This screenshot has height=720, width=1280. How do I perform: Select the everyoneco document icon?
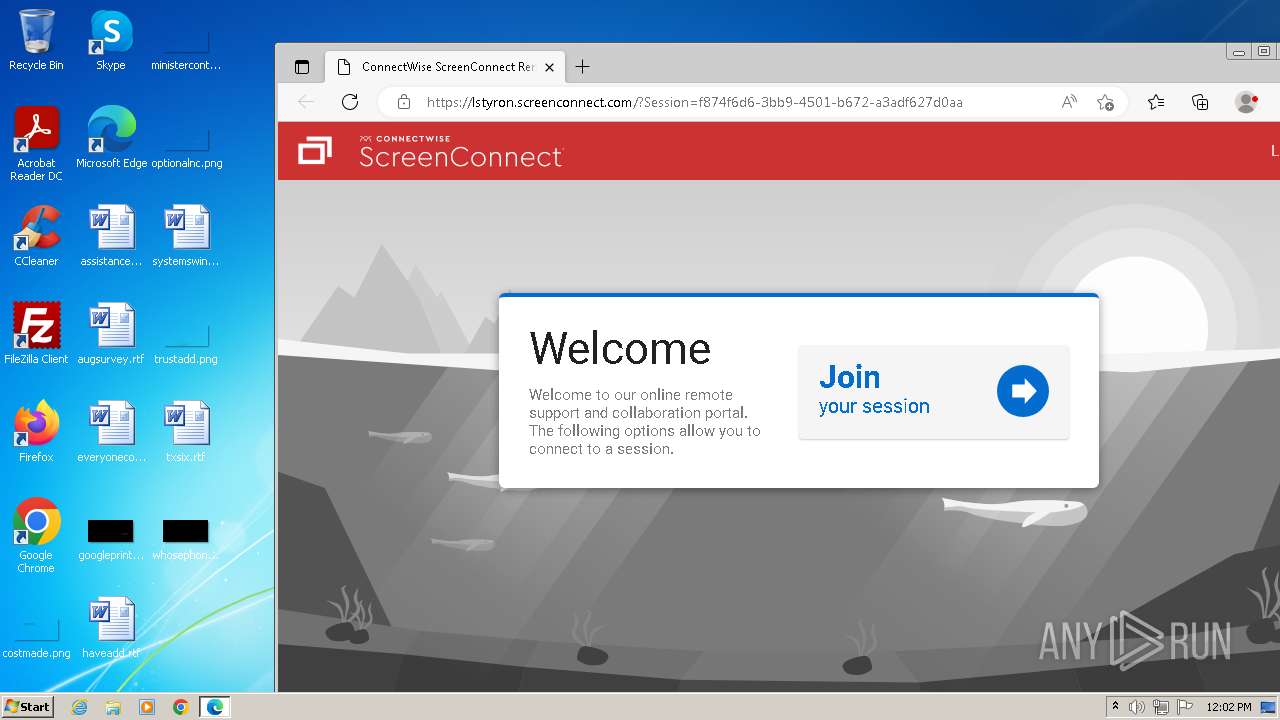[111, 432]
